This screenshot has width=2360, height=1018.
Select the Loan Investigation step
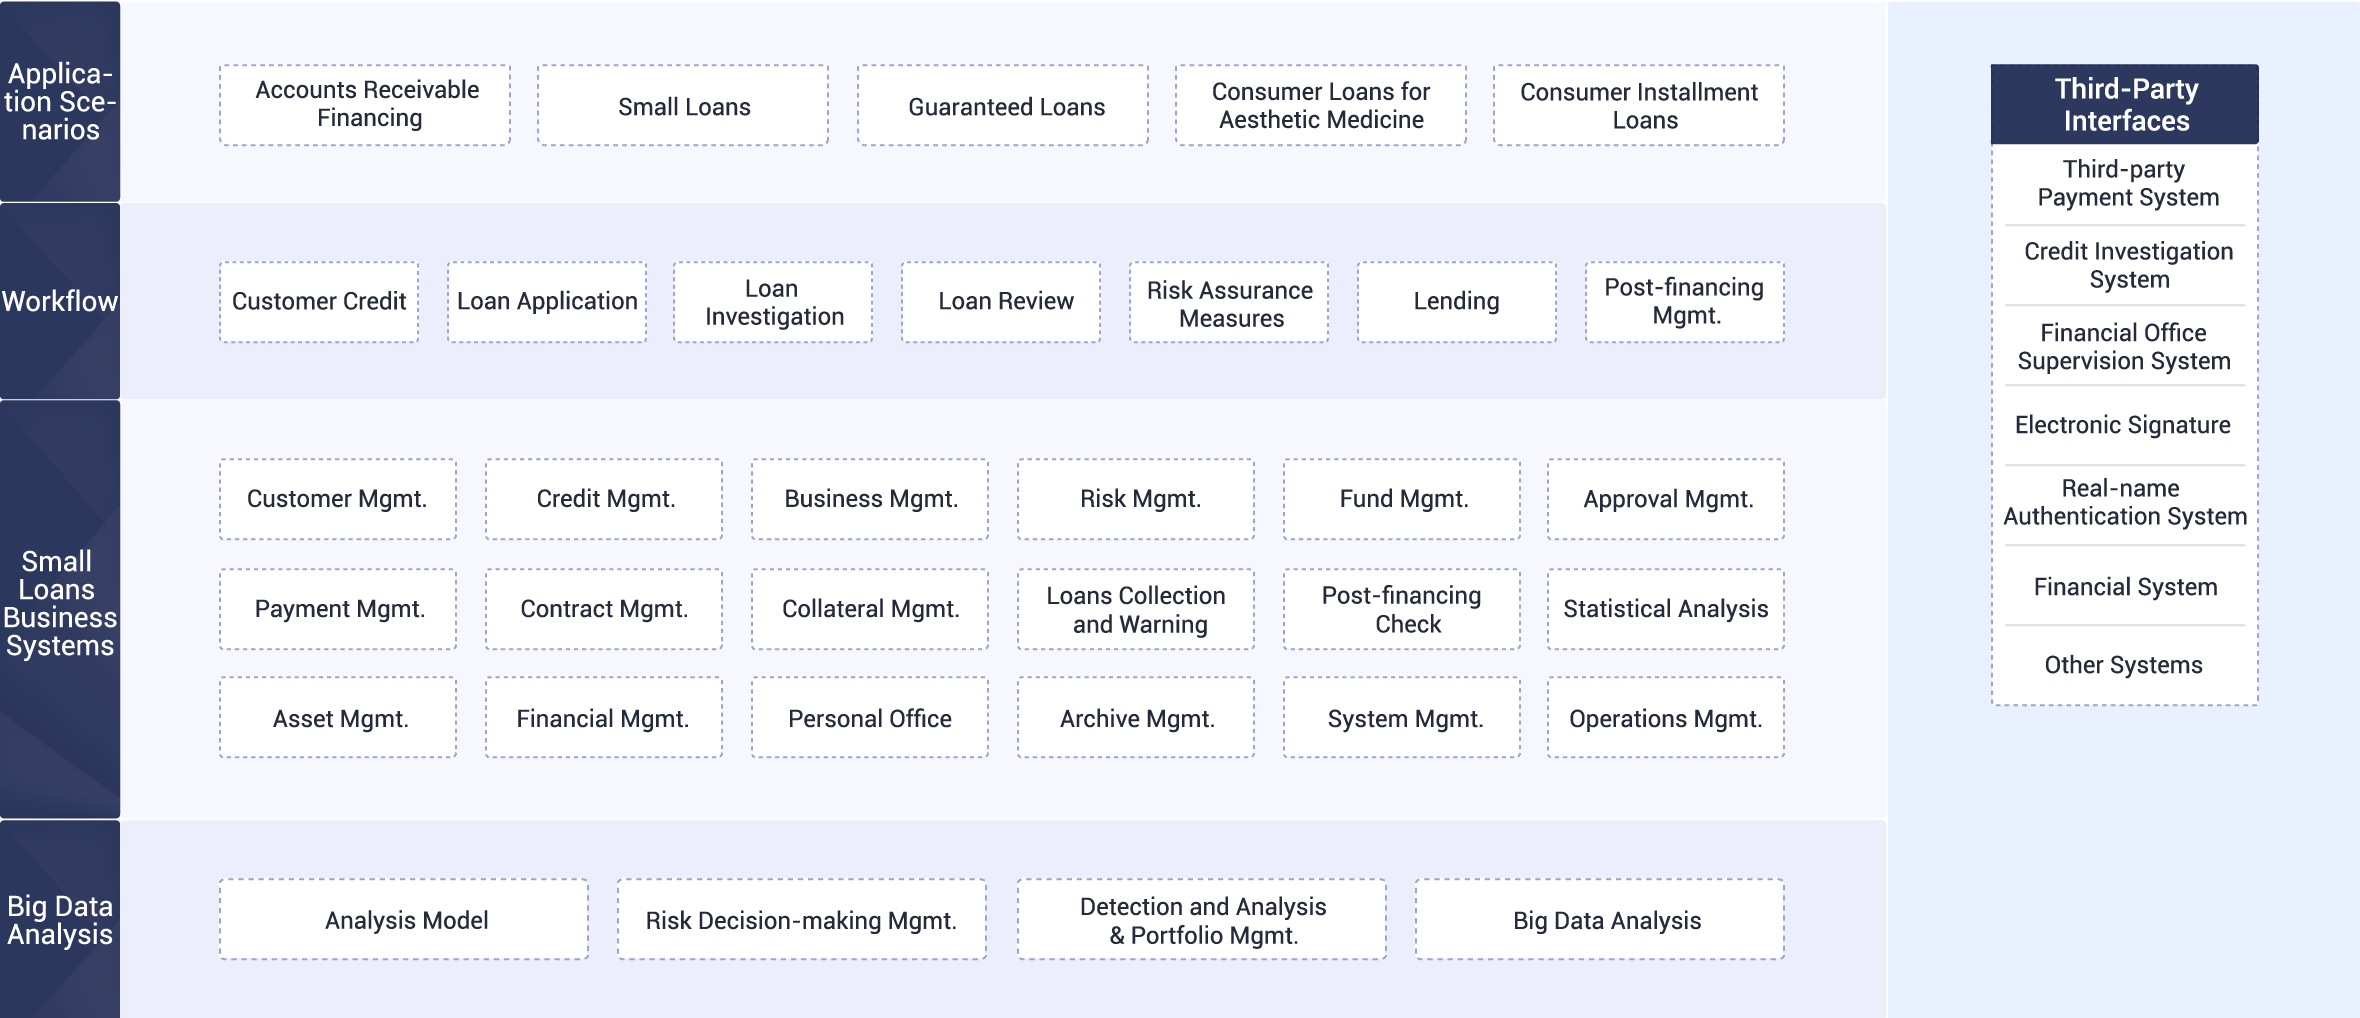click(x=773, y=302)
